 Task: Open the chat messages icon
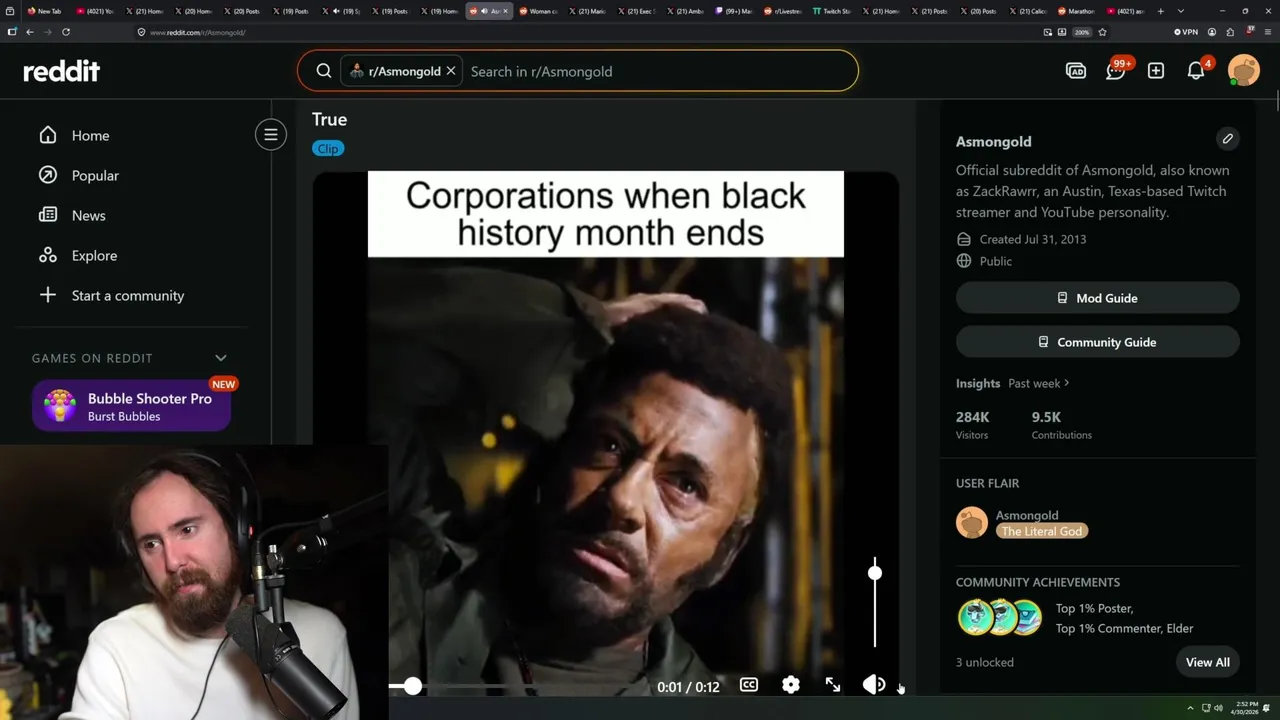(x=1116, y=71)
